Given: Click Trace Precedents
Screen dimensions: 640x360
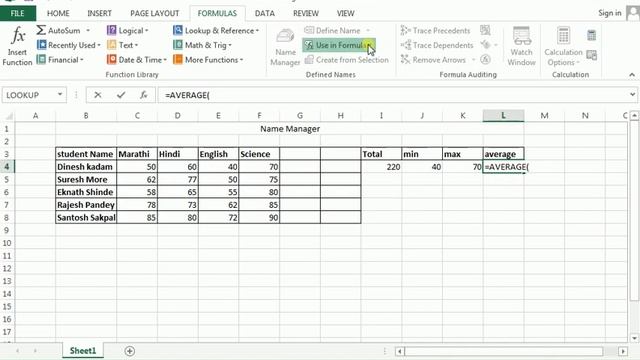Looking at the screenshot, I should pyautogui.click(x=436, y=30).
